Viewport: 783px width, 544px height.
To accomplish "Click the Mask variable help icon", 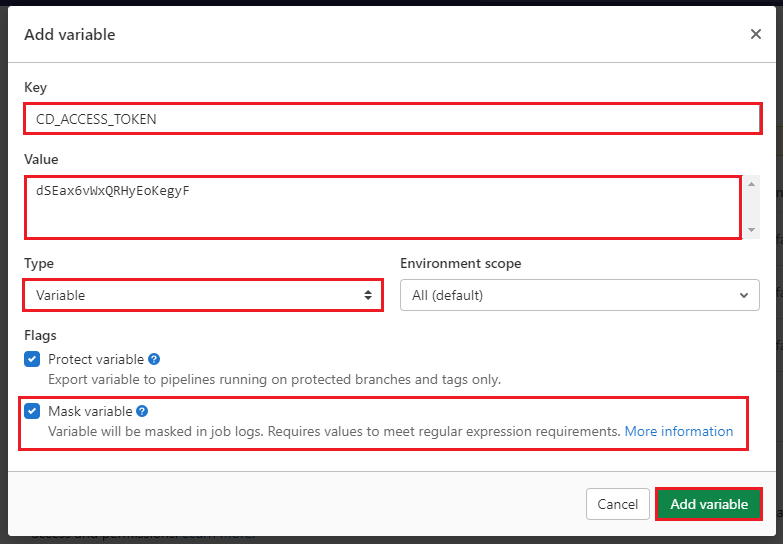I will pyautogui.click(x=142, y=411).
